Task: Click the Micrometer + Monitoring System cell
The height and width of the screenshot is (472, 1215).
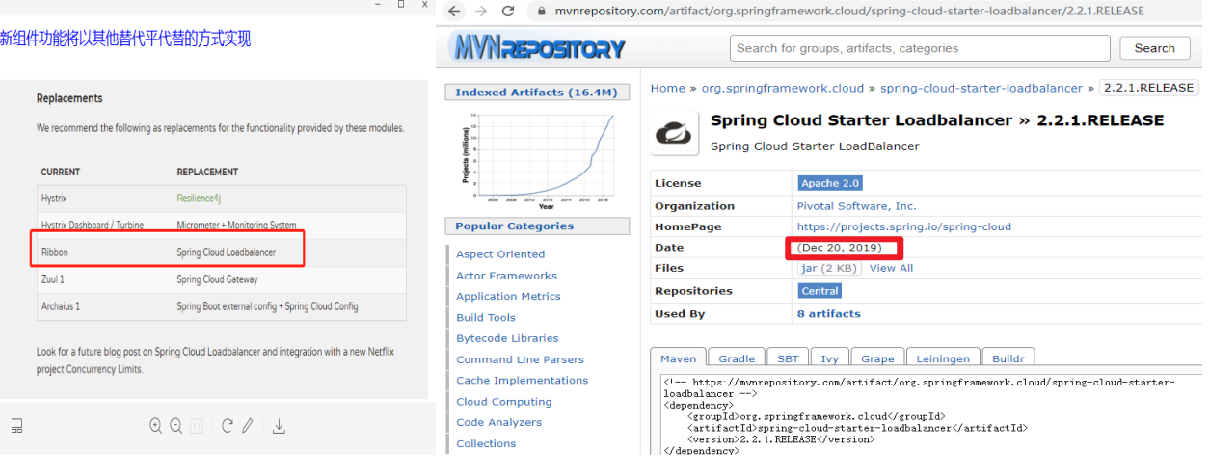Action: 236,225
